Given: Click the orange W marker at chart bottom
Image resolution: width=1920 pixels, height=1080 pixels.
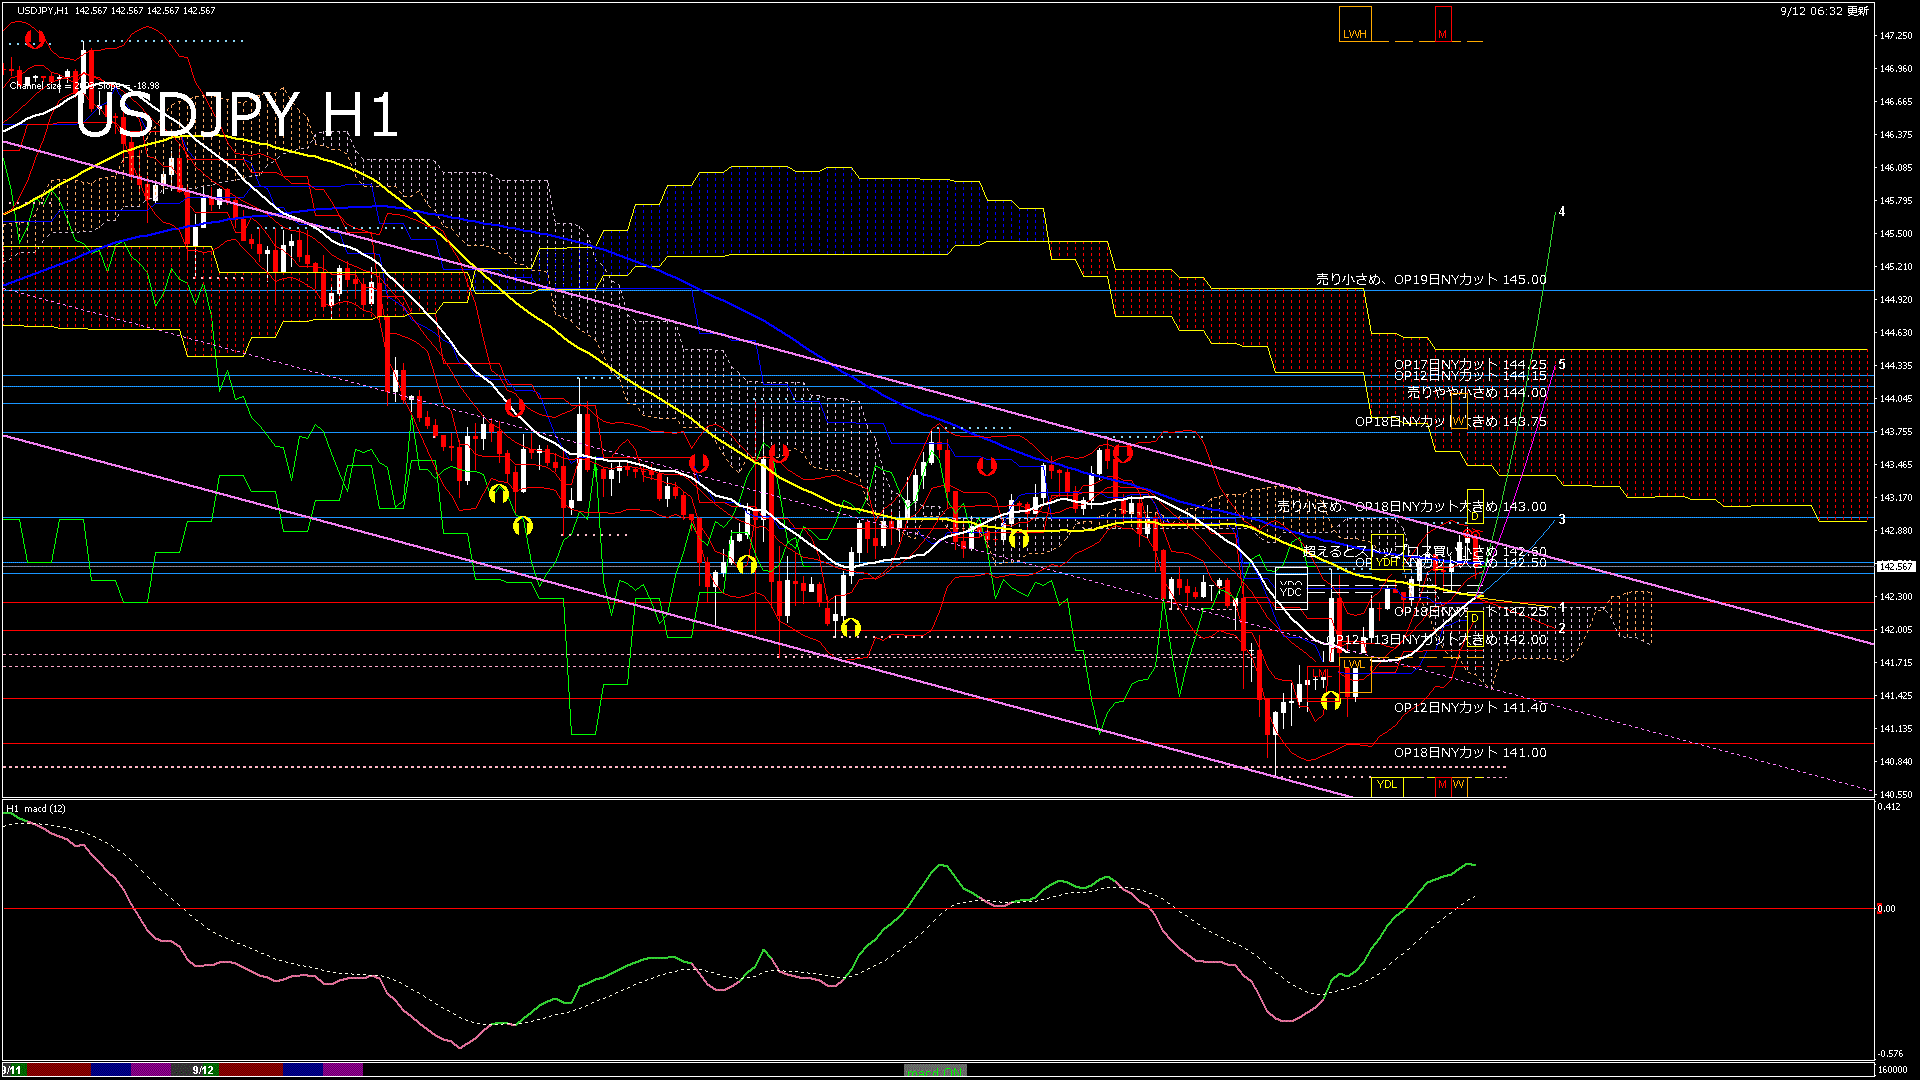Looking at the screenshot, I should [x=1458, y=785].
